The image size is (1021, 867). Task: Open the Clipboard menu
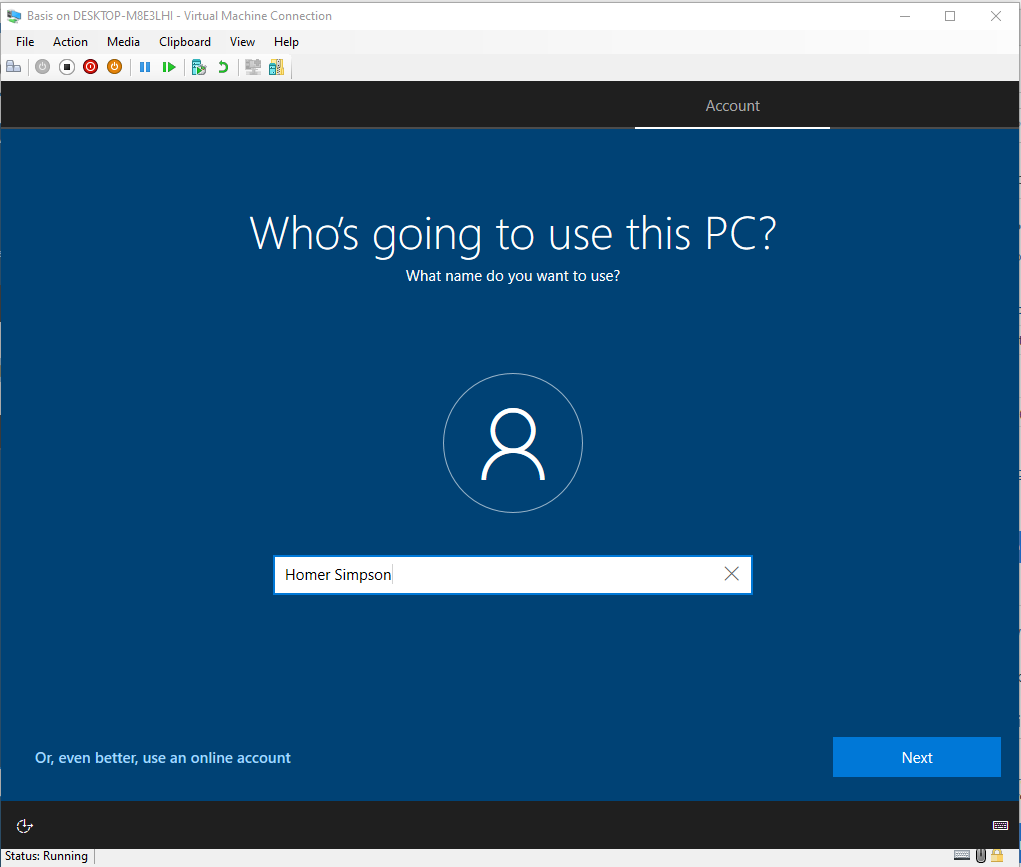[185, 42]
